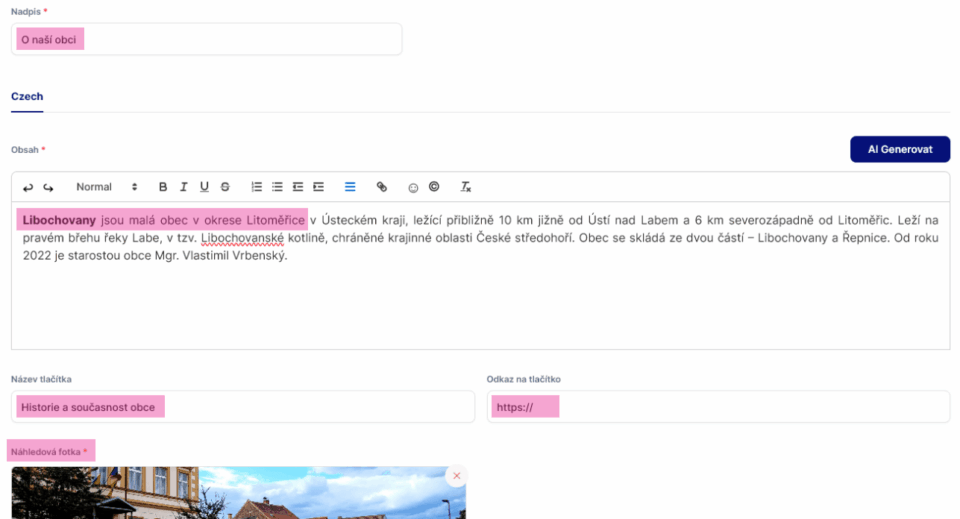Insert a numbered list
960x519 pixels.
click(x=257, y=187)
